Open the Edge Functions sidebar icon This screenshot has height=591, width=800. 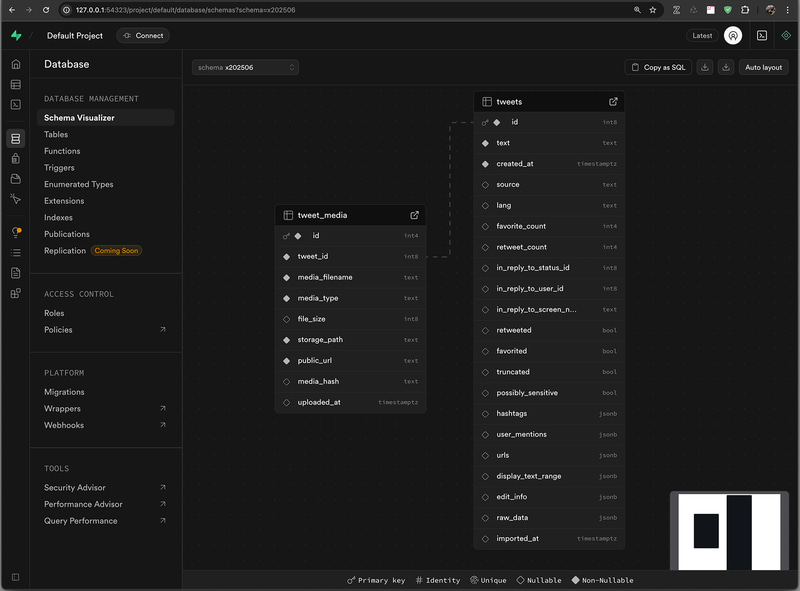[x=16, y=199]
